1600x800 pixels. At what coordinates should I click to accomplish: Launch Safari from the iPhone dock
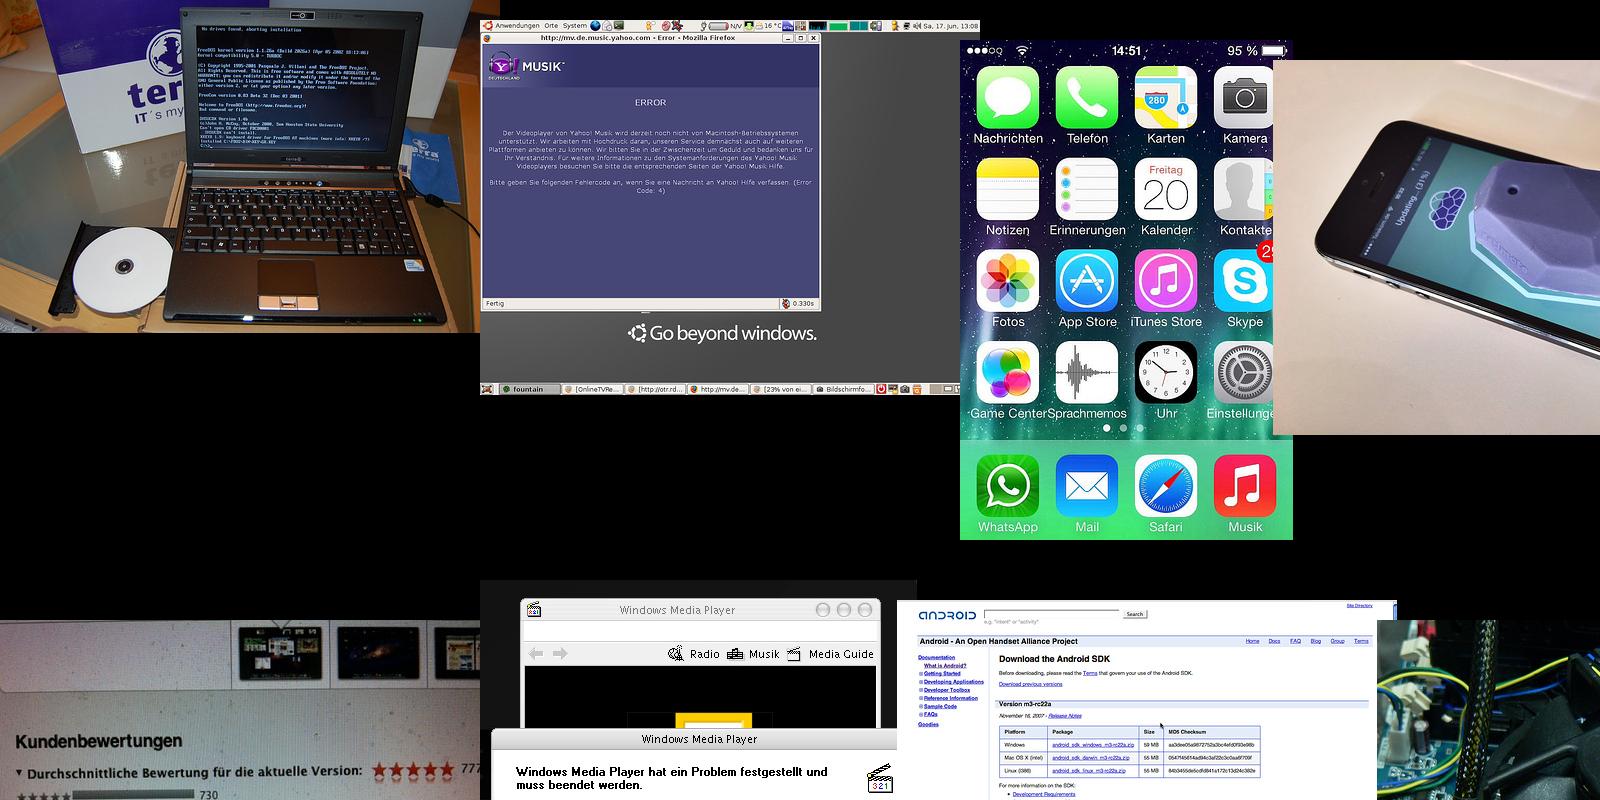click(1166, 486)
